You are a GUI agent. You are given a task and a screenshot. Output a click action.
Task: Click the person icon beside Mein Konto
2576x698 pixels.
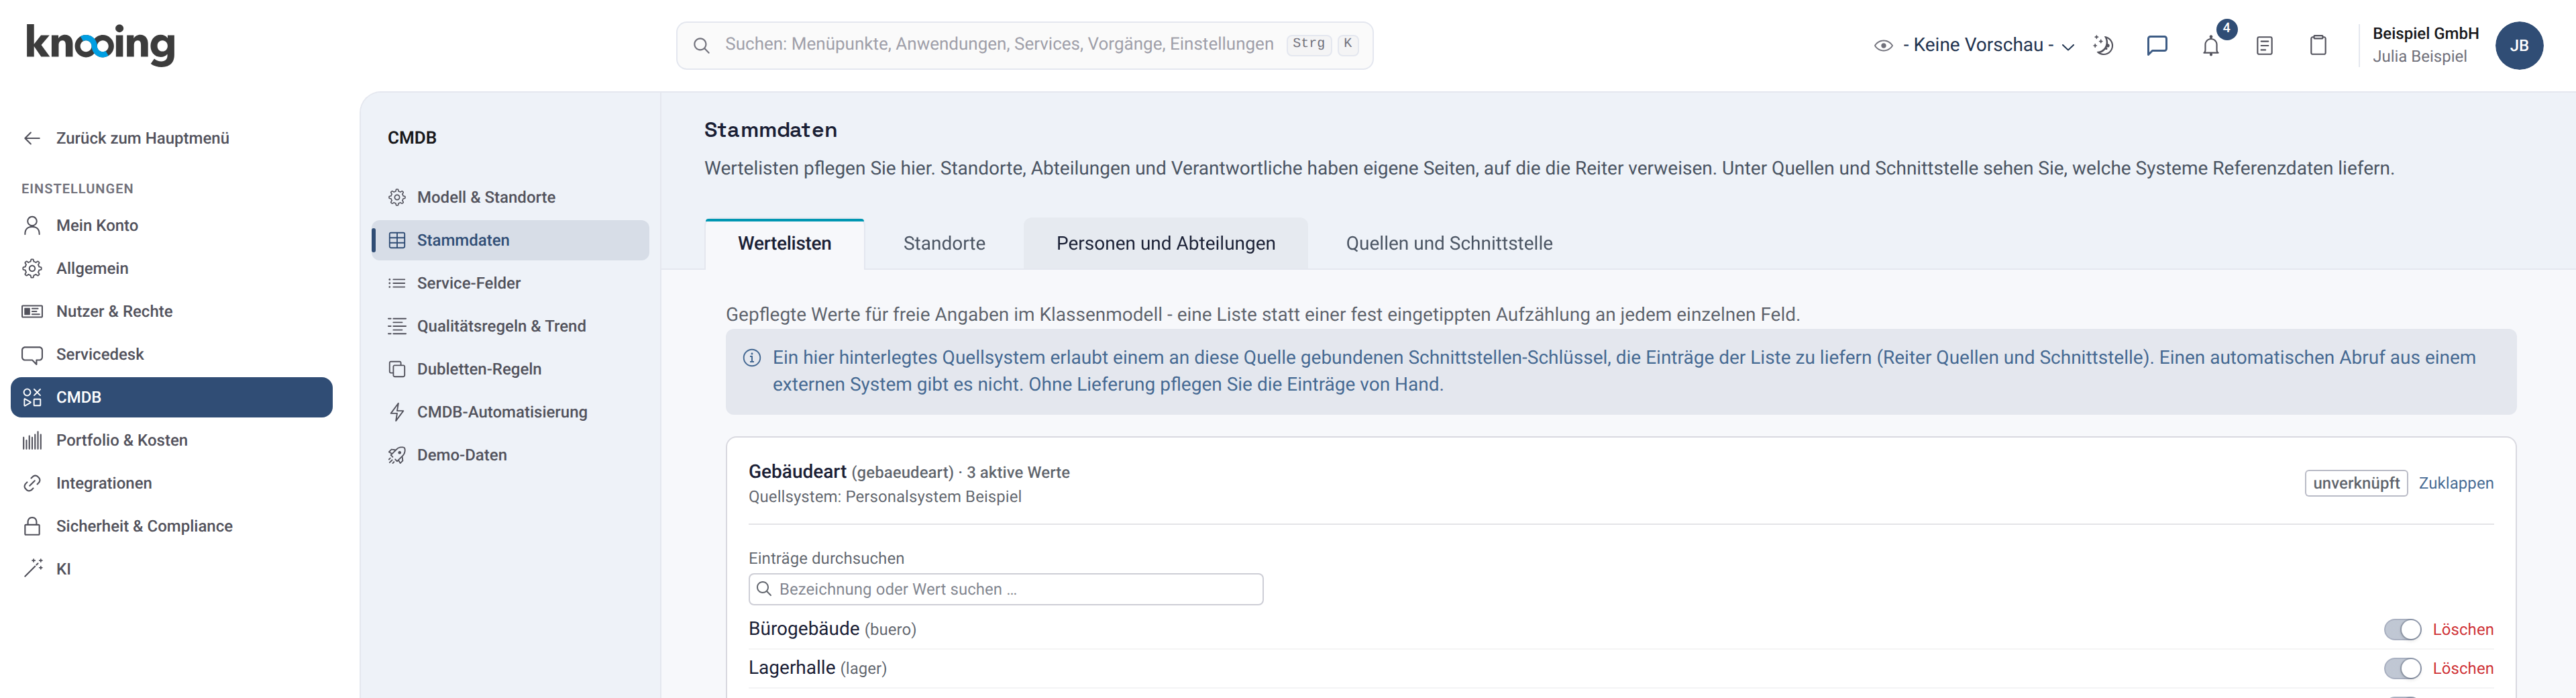tap(32, 225)
